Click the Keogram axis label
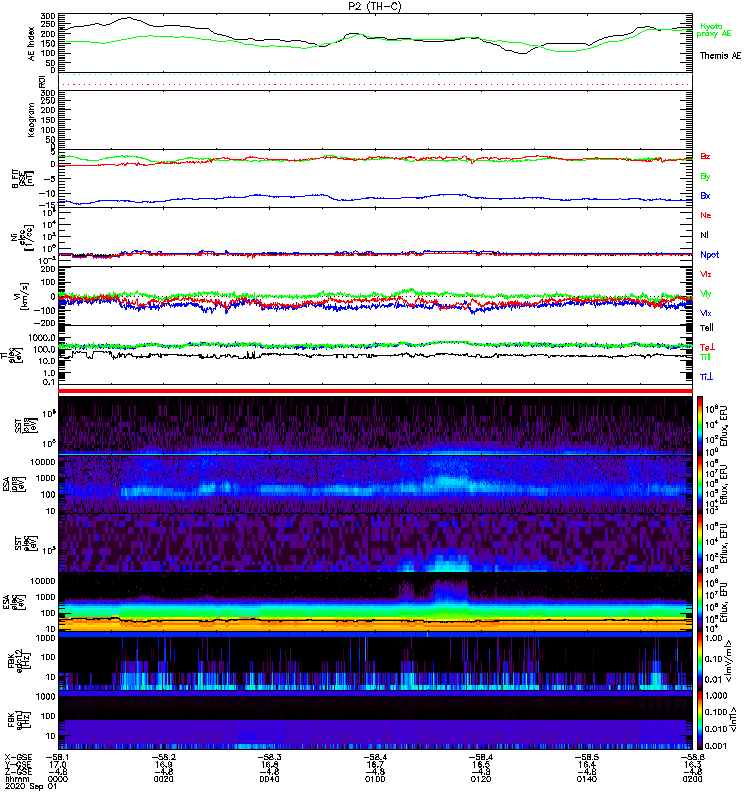750x800 pixels. click(32, 119)
